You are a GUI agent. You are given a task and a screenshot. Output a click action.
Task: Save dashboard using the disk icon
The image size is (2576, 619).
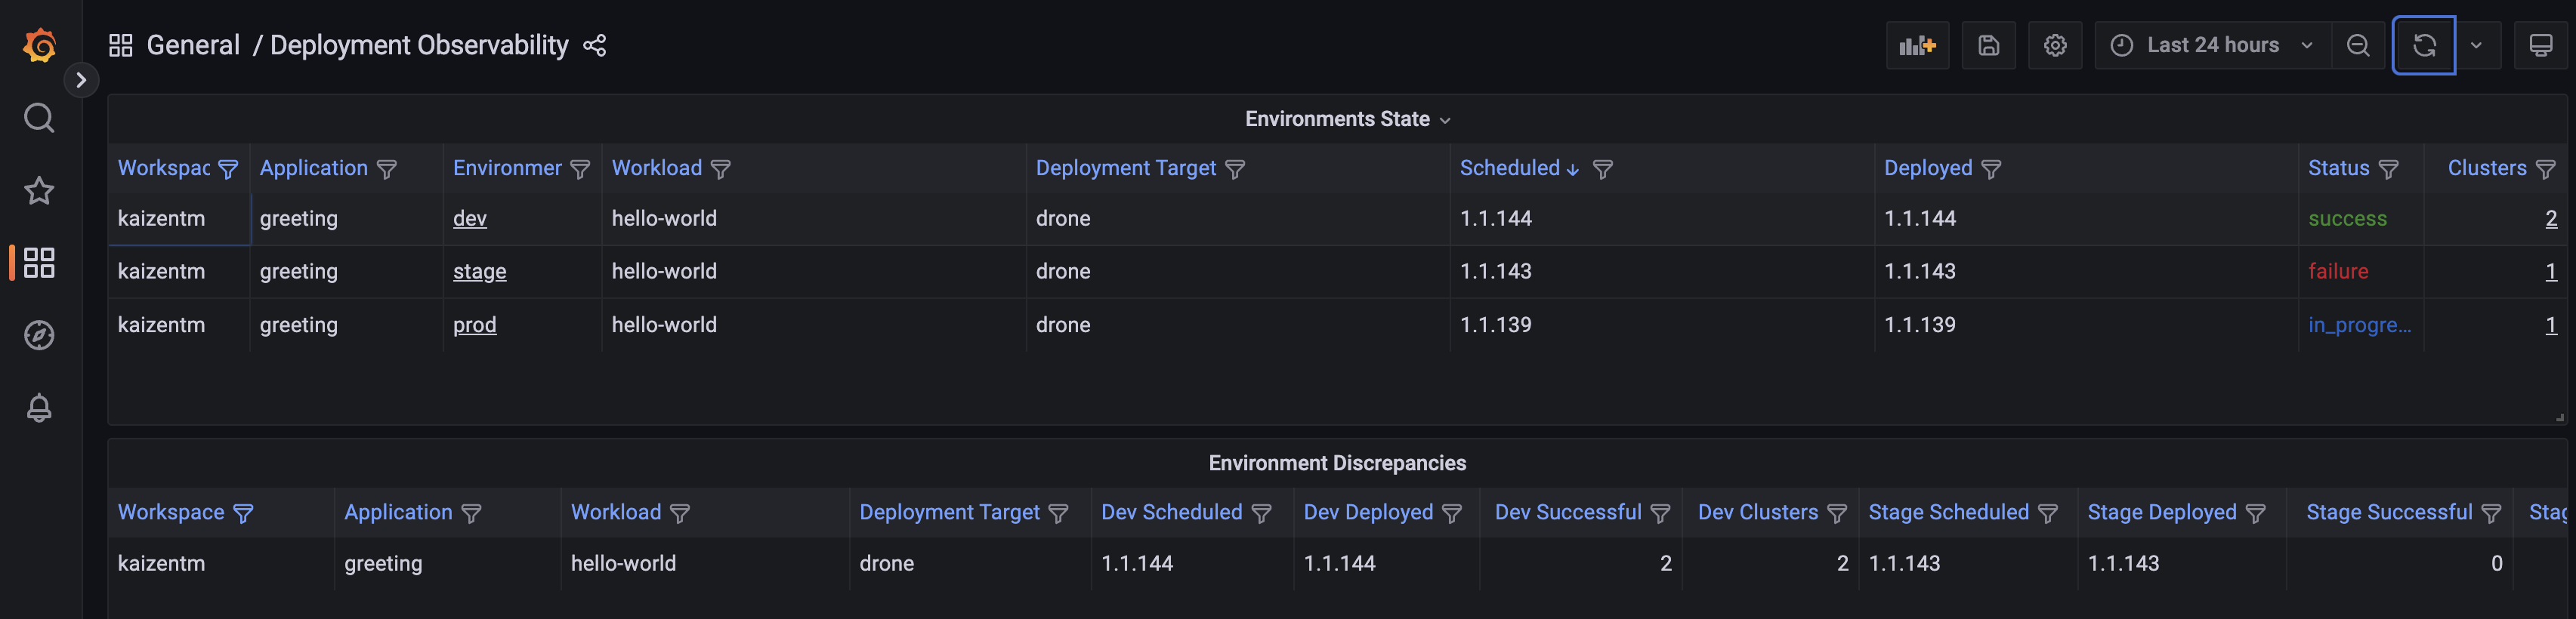[1988, 45]
